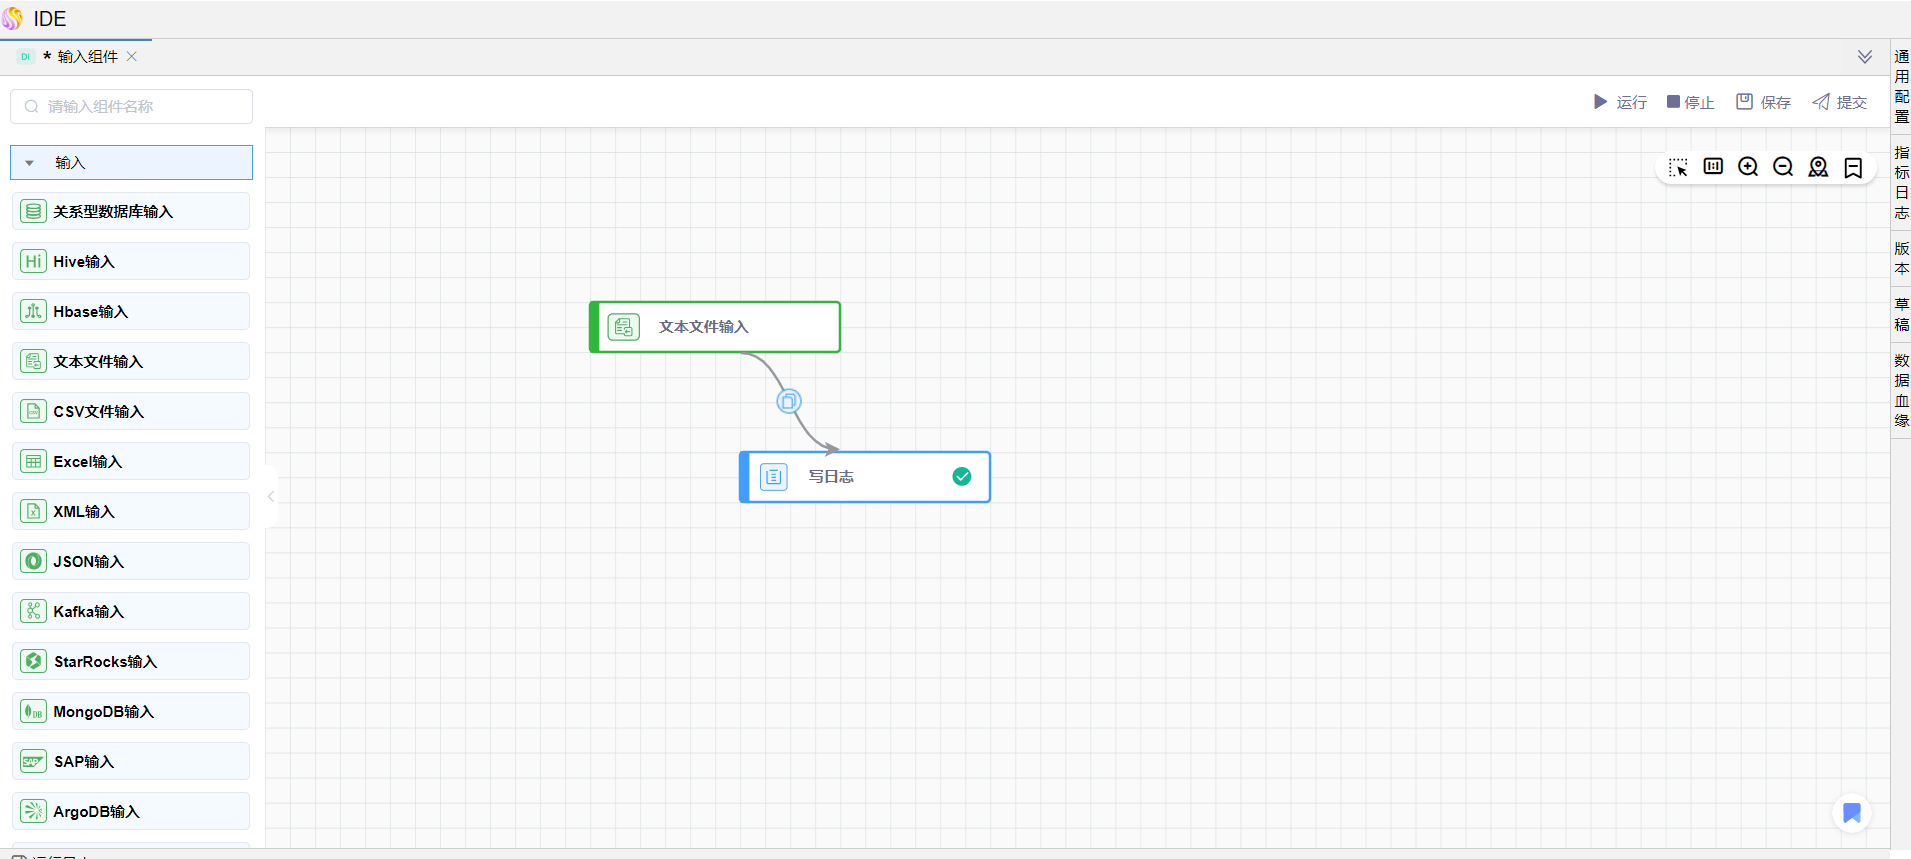Click the IDE logo icon
Image resolution: width=1911 pixels, height=859 pixels.
point(12,18)
